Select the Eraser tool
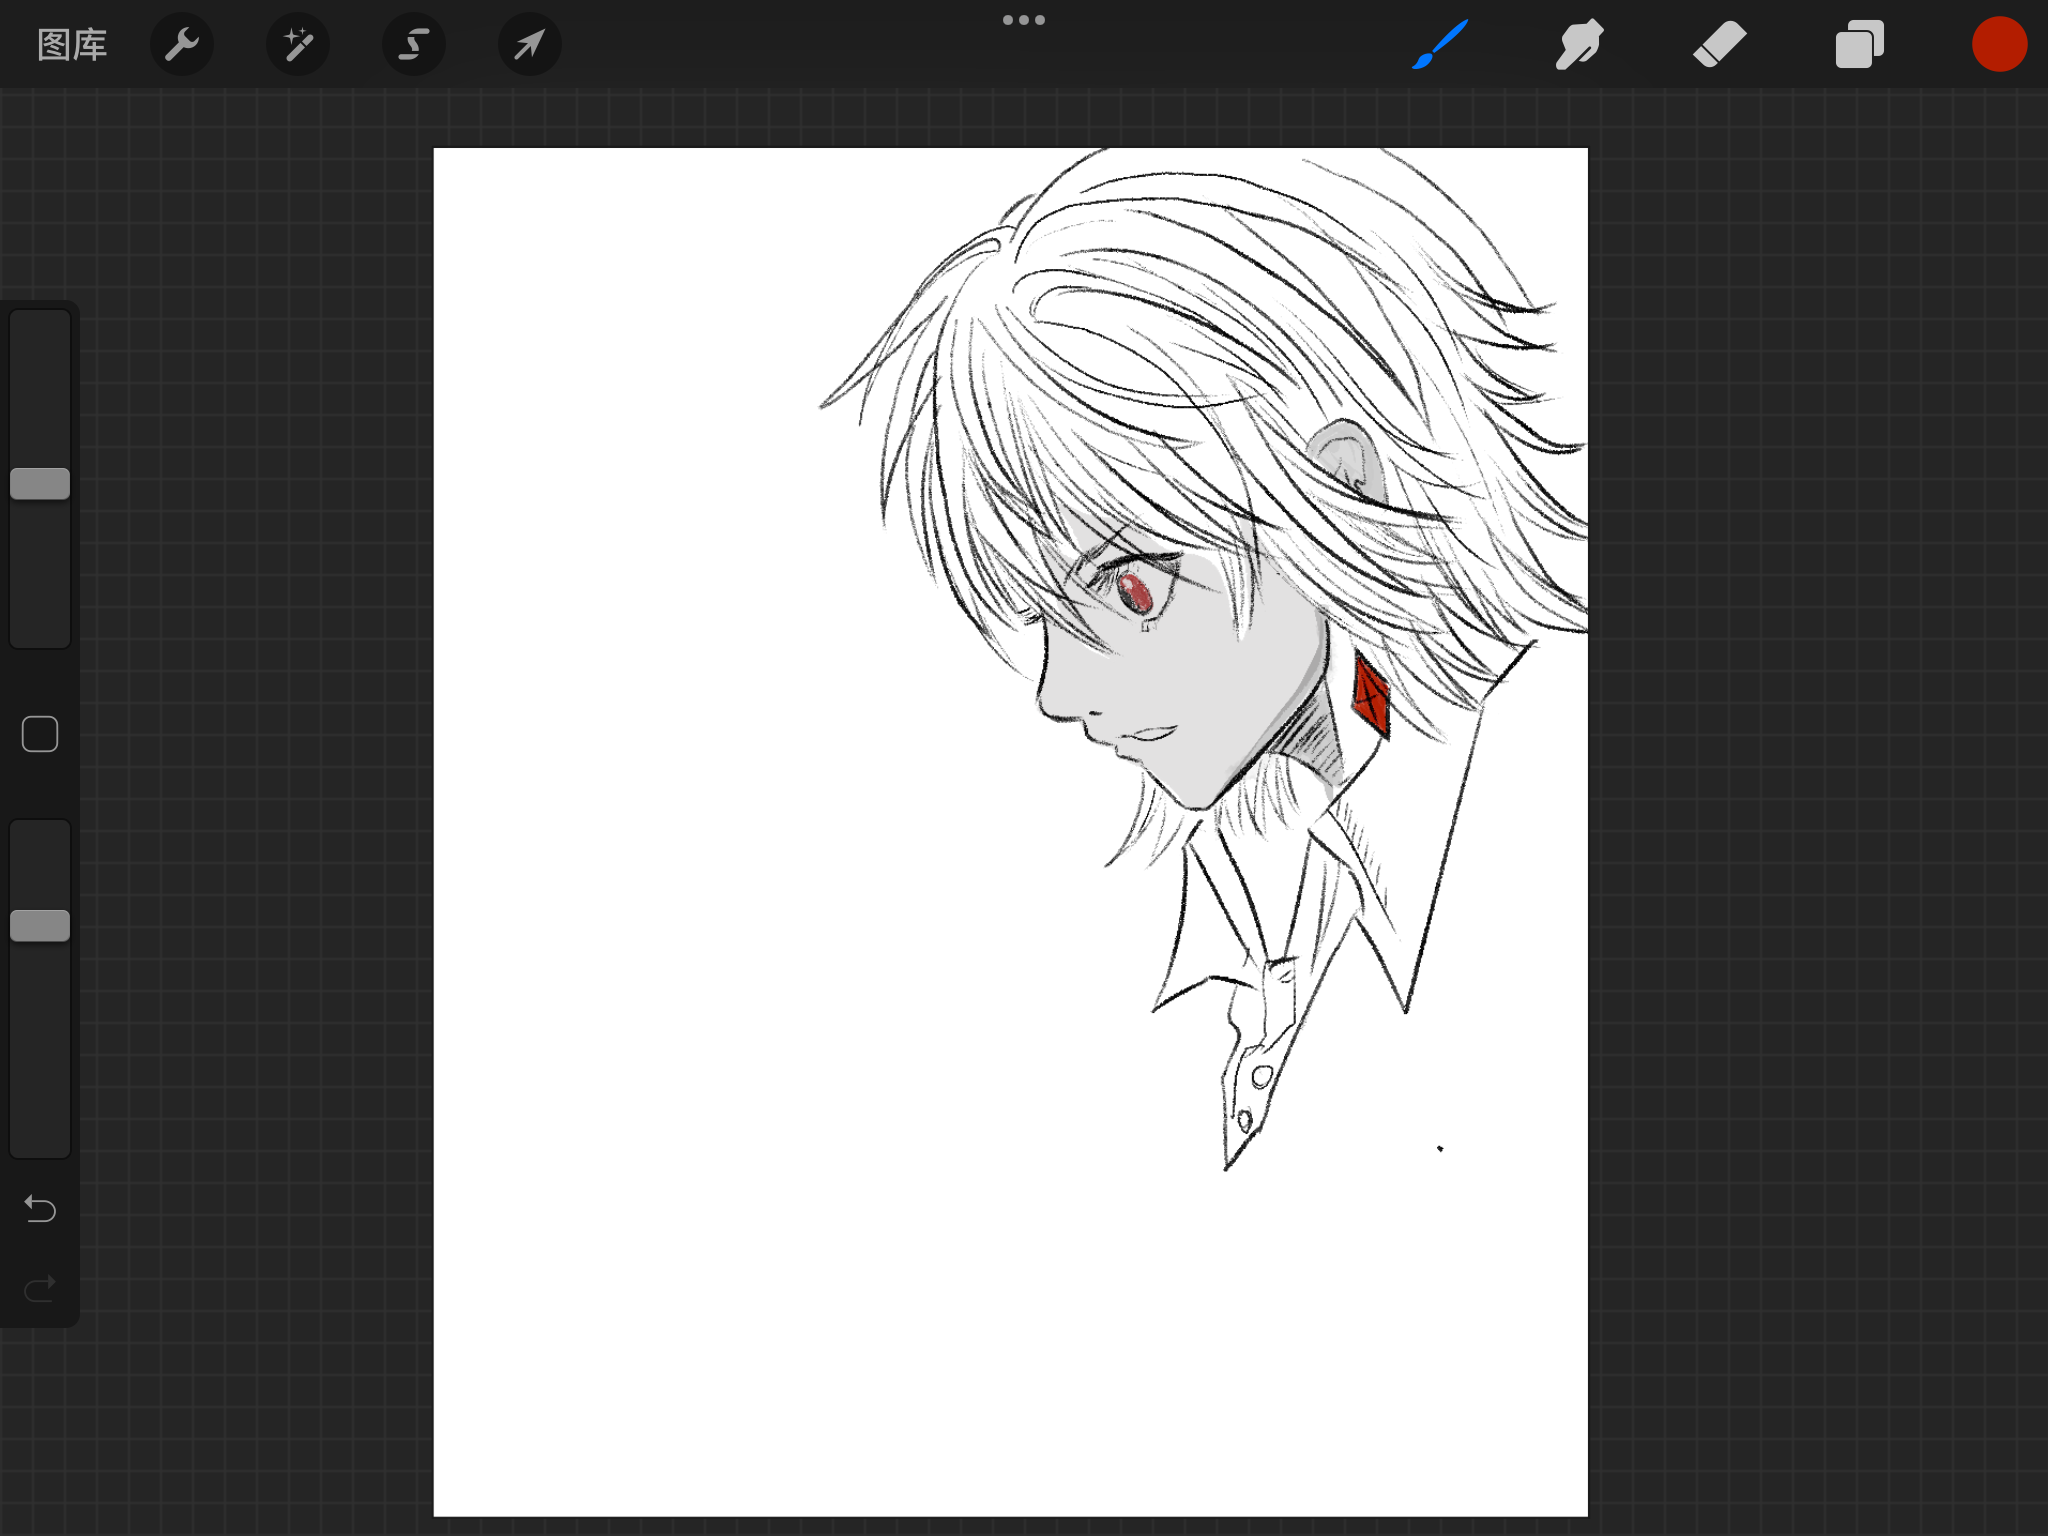Viewport: 2048px width, 1536px height. click(x=1719, y=45)
